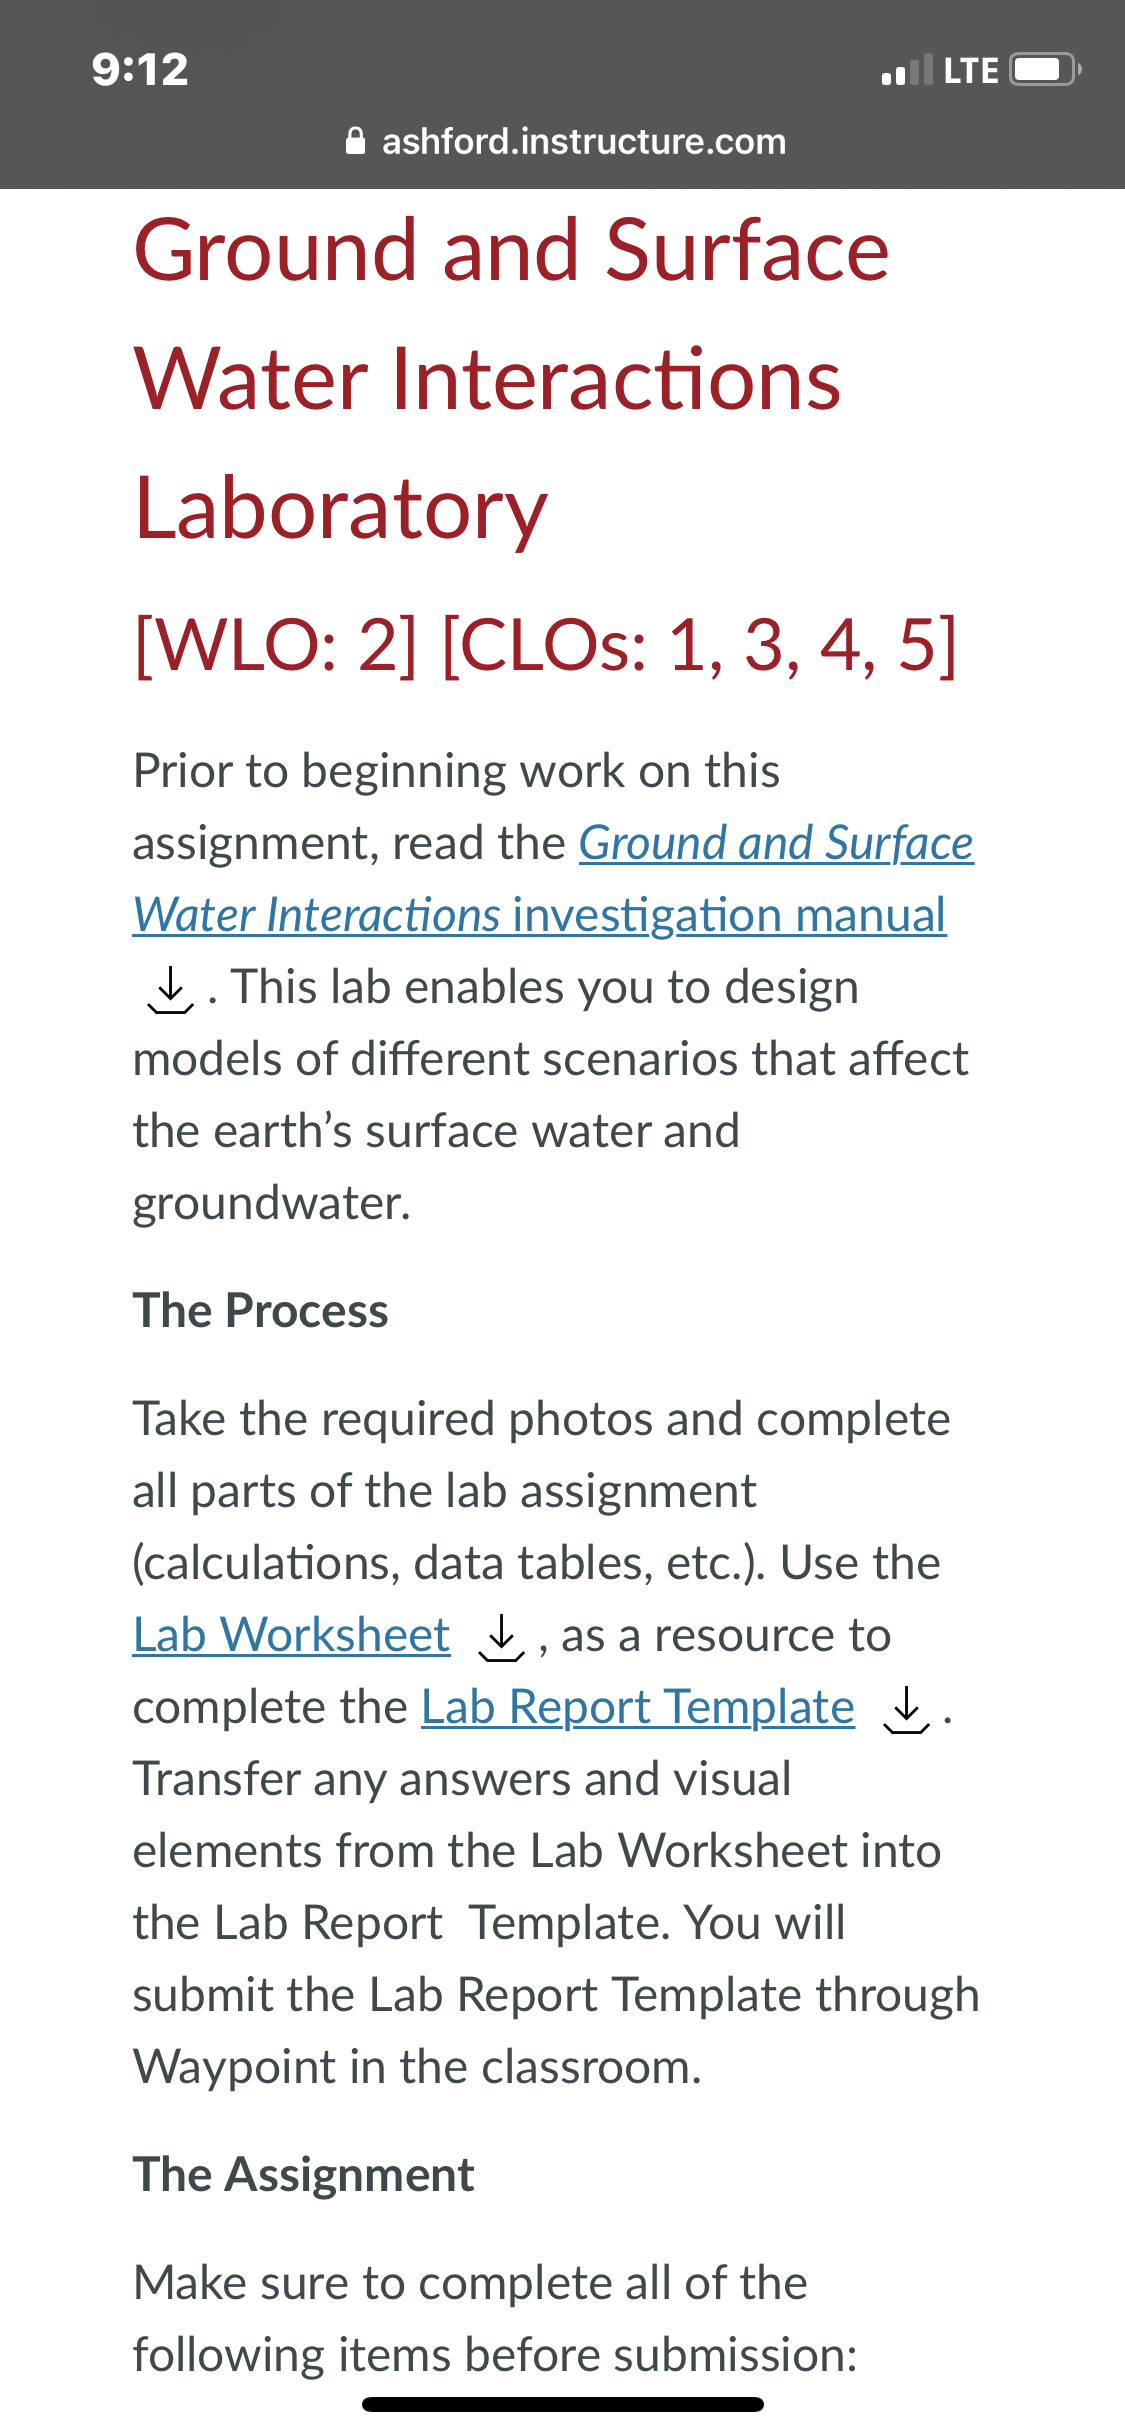
Task: Open the Lab Worksheet link
Action: tap(291, 1635)
